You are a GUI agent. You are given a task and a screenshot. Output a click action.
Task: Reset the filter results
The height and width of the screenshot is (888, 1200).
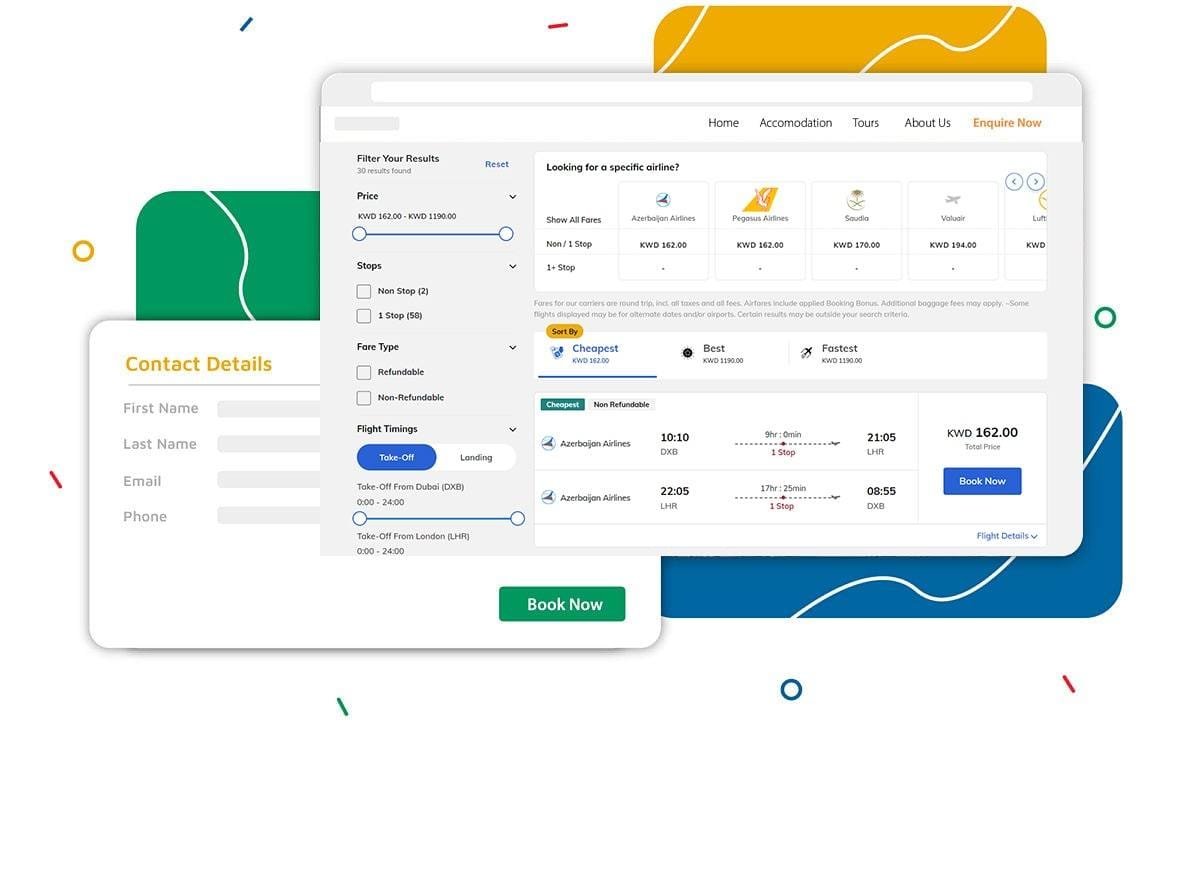[497, 164]
